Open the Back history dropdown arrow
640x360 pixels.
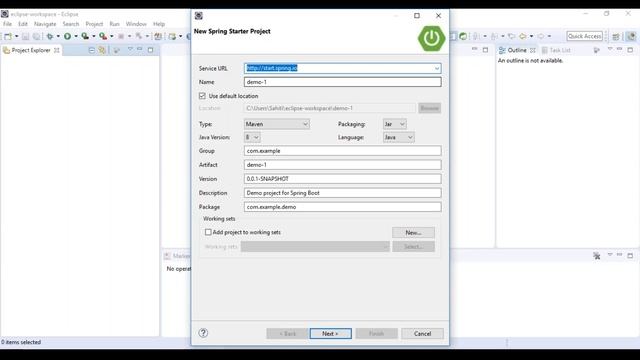coord(531,36)
